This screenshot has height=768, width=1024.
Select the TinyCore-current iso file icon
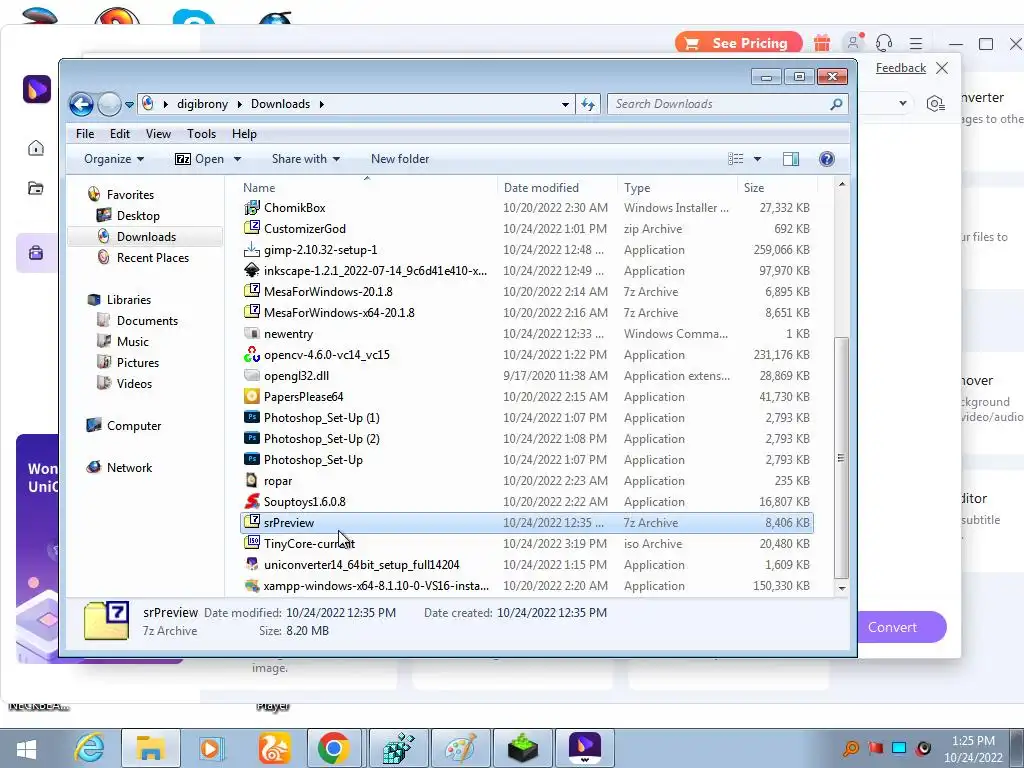[x=251, y=543]
